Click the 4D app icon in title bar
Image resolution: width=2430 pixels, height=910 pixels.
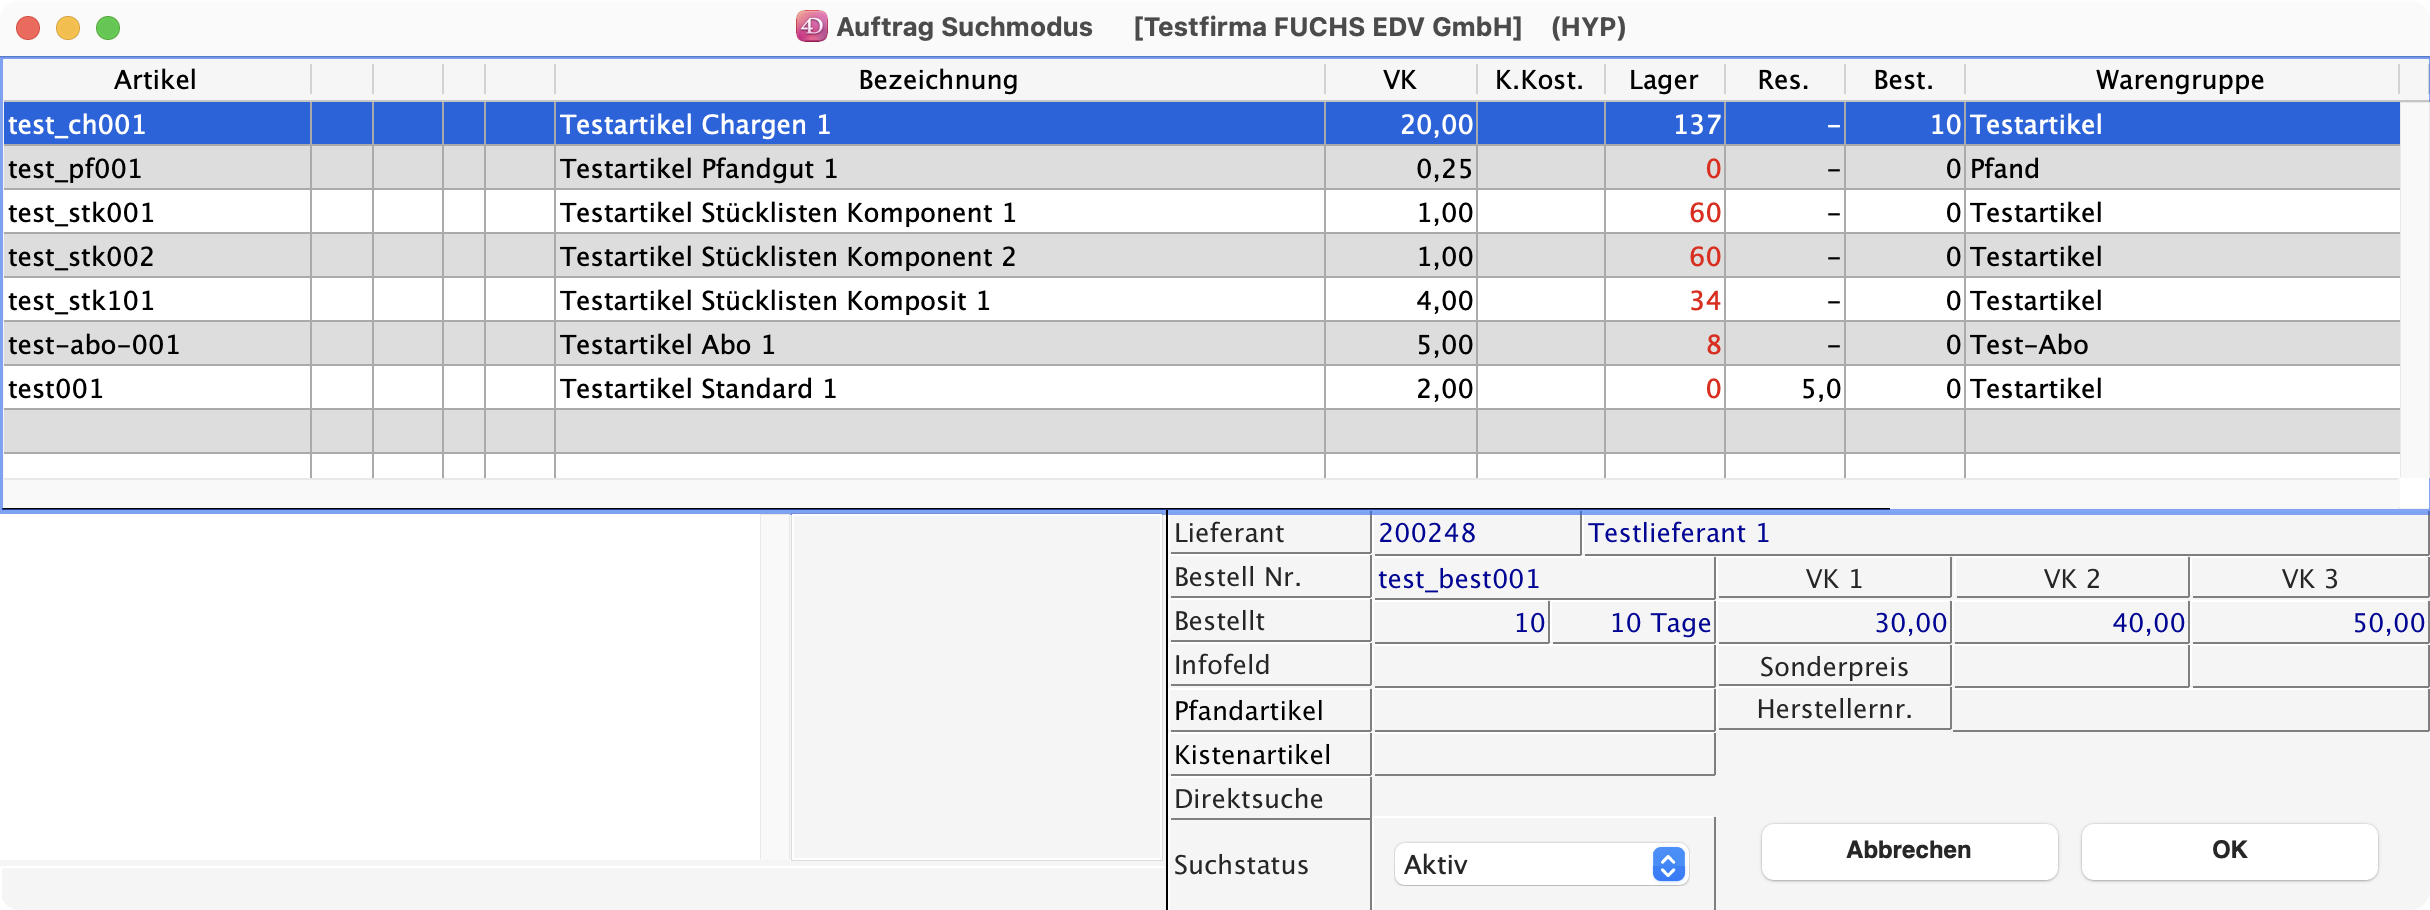tap(811, 27)
